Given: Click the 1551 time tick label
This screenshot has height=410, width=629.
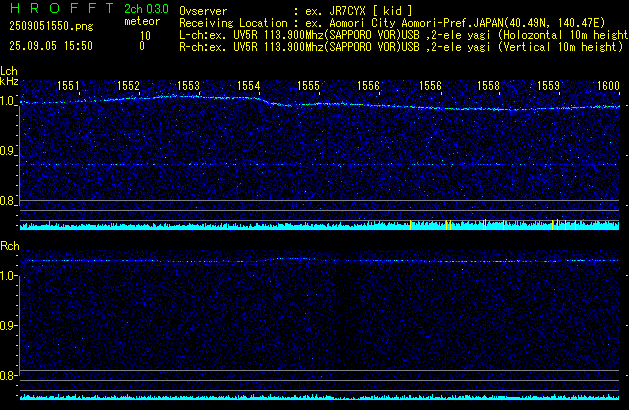Looking at the screenshot, I should [x=68, y=86].
